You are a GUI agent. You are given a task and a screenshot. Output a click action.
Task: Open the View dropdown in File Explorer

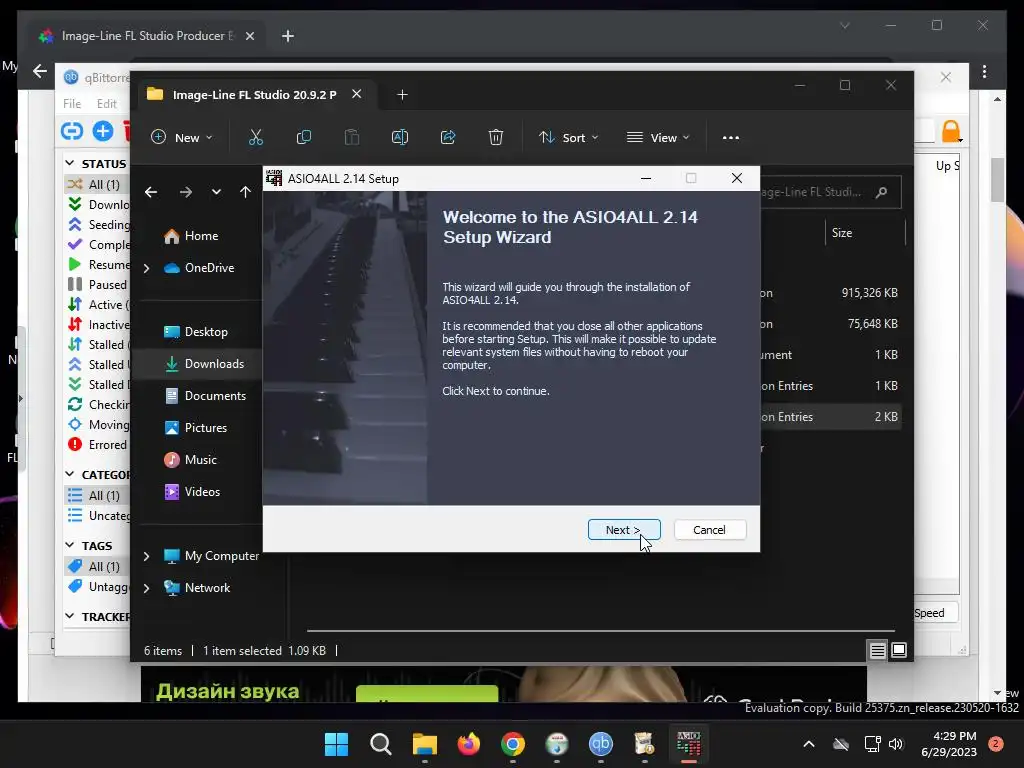coord(658,138)
